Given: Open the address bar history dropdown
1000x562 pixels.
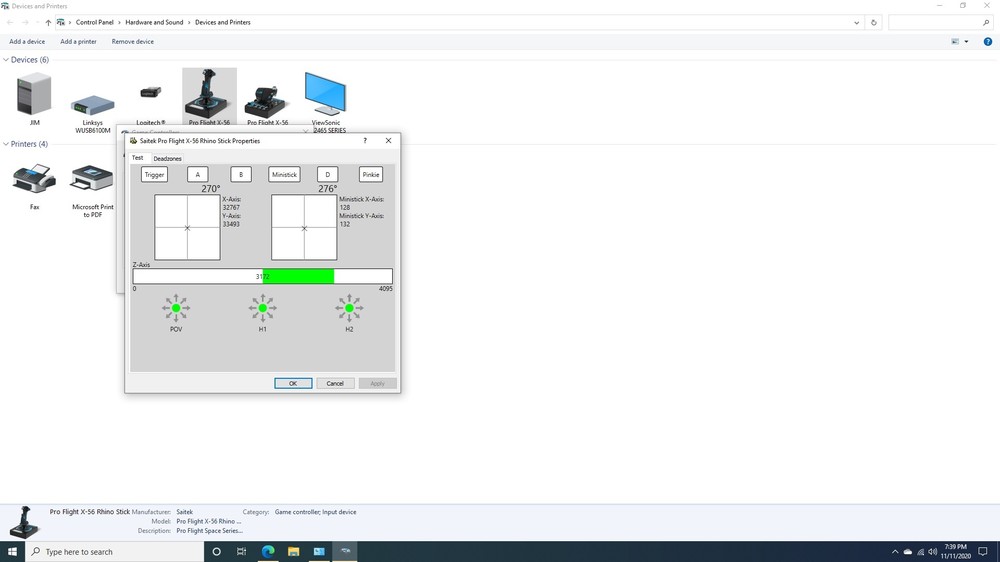Looking at the screenshot, I should 857,22.
